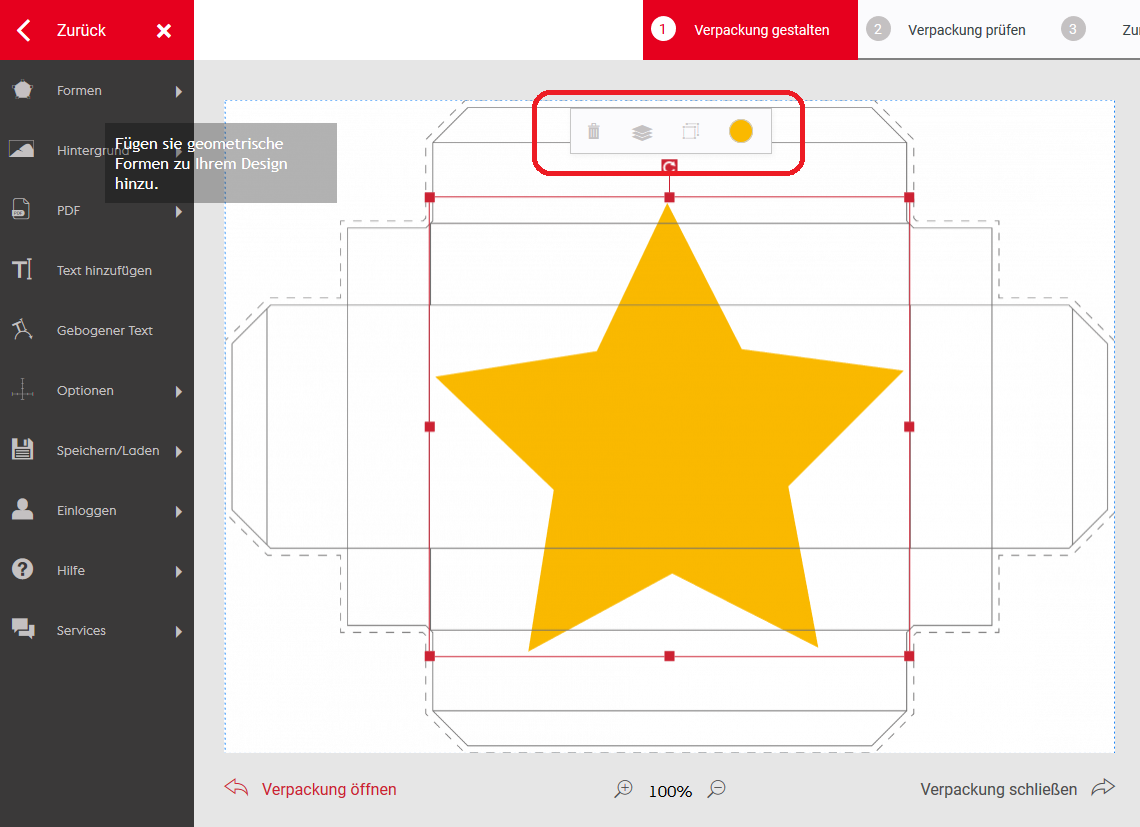Viewport: 1140px width, 827px height.
Task: Choose Gebogener Text tool
Action: point(104,331)
